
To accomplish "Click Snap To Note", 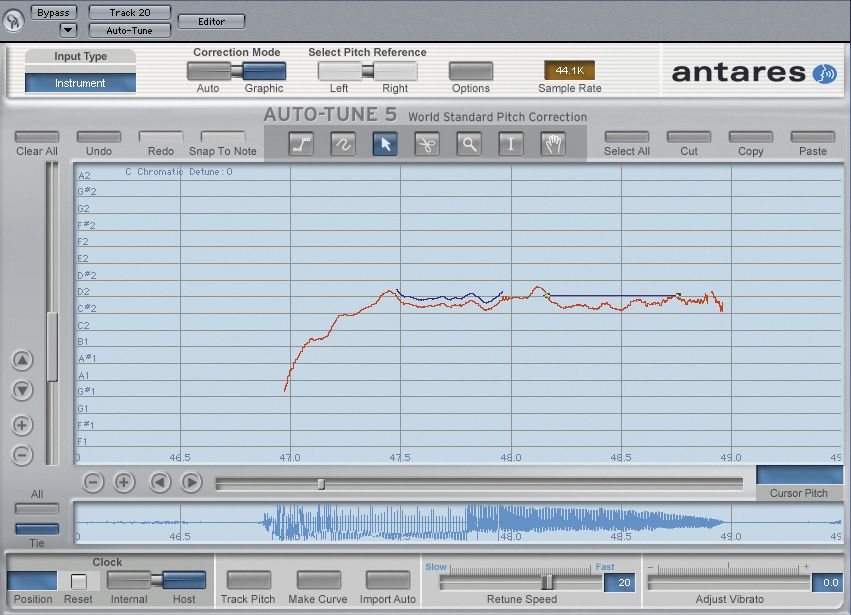I will point(223,137).
